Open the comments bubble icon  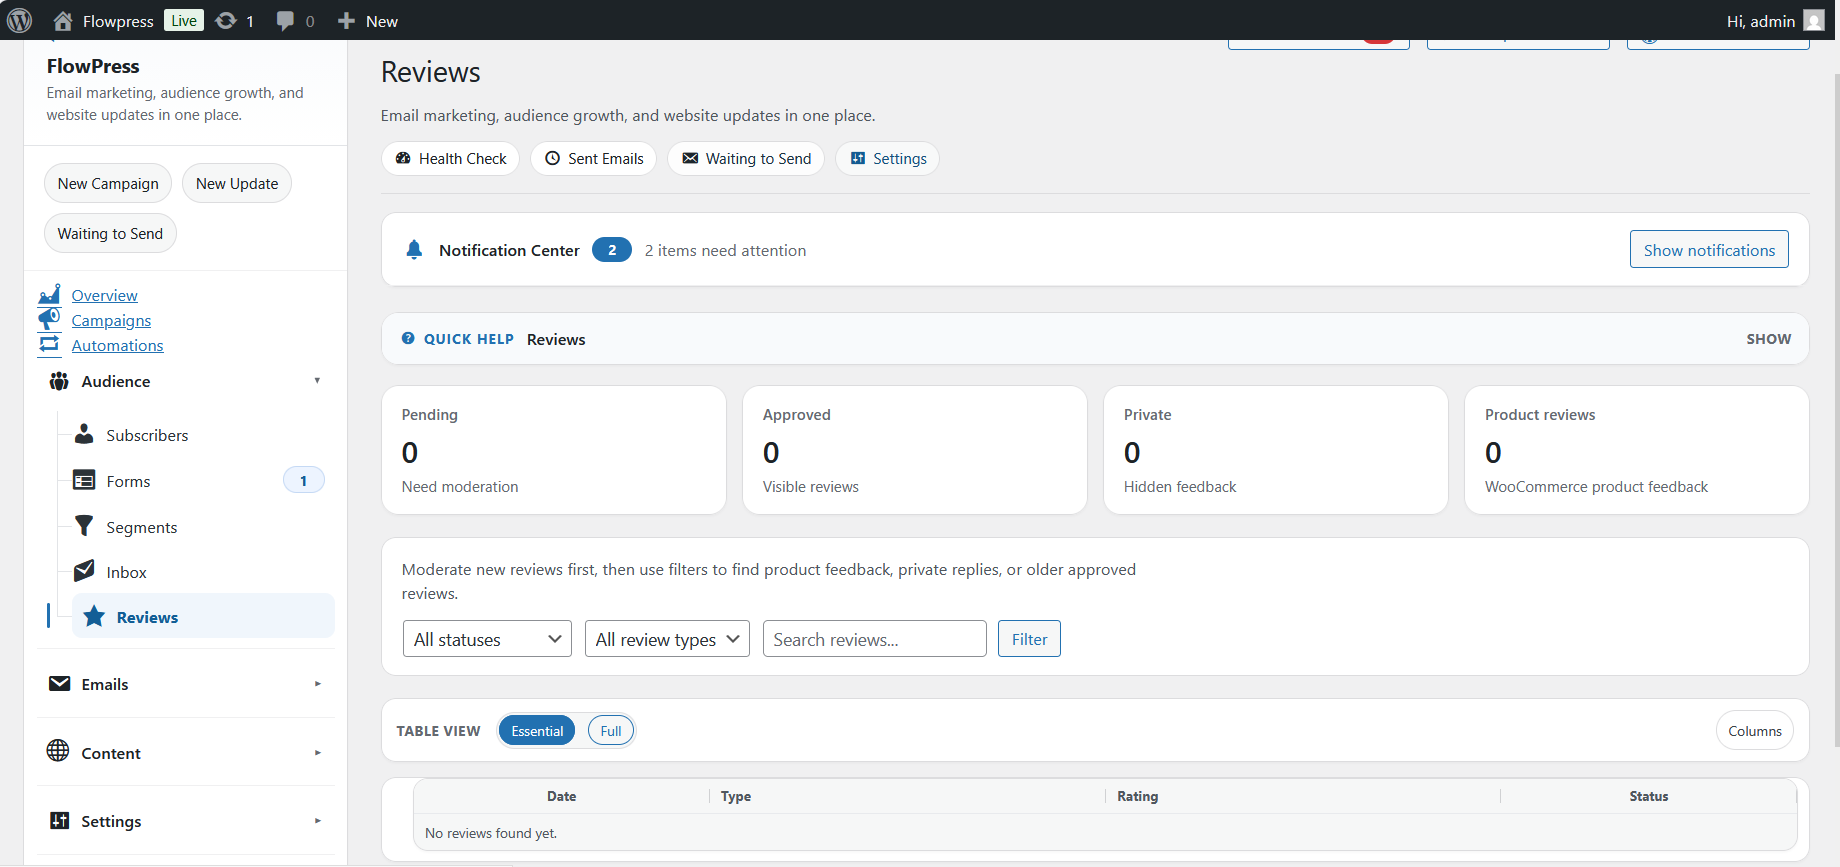[285, 21]
